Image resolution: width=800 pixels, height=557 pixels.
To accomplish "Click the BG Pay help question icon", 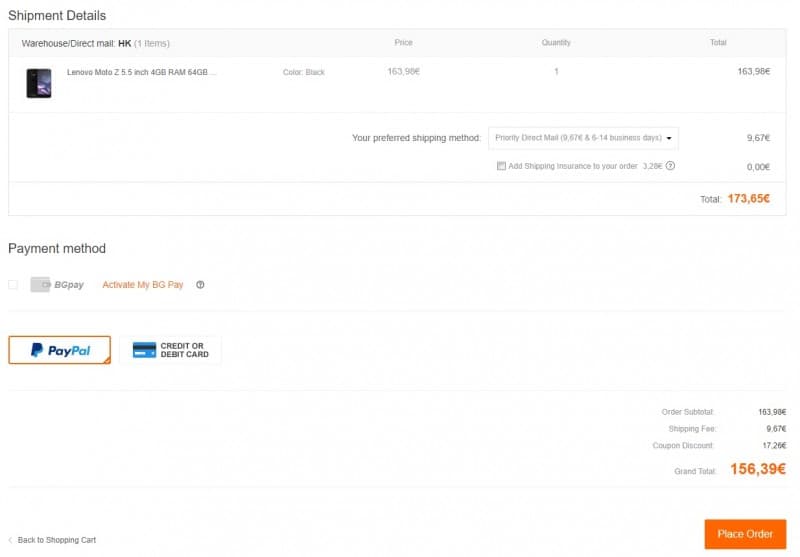I will point(201,285).
